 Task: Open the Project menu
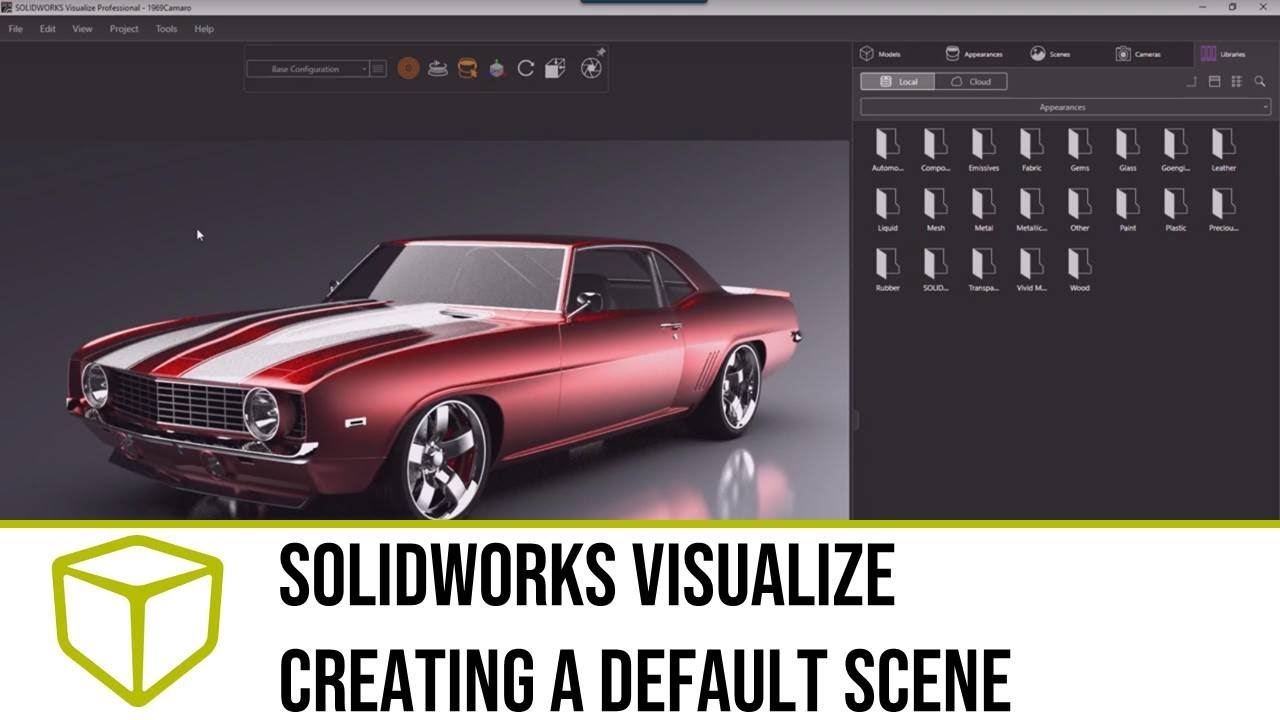coord(124,29)
